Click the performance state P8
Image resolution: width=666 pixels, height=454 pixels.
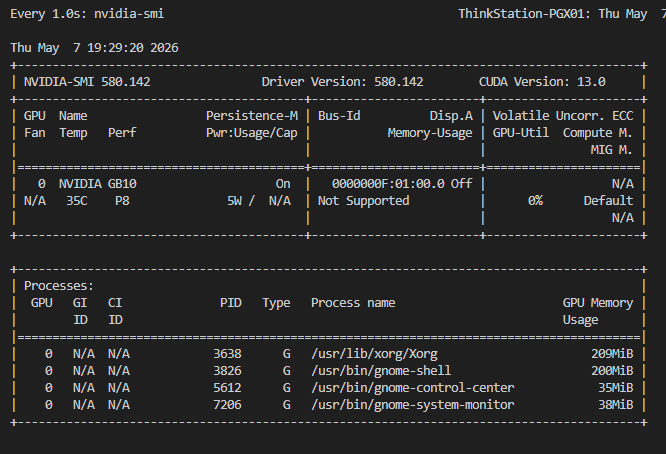122,200
